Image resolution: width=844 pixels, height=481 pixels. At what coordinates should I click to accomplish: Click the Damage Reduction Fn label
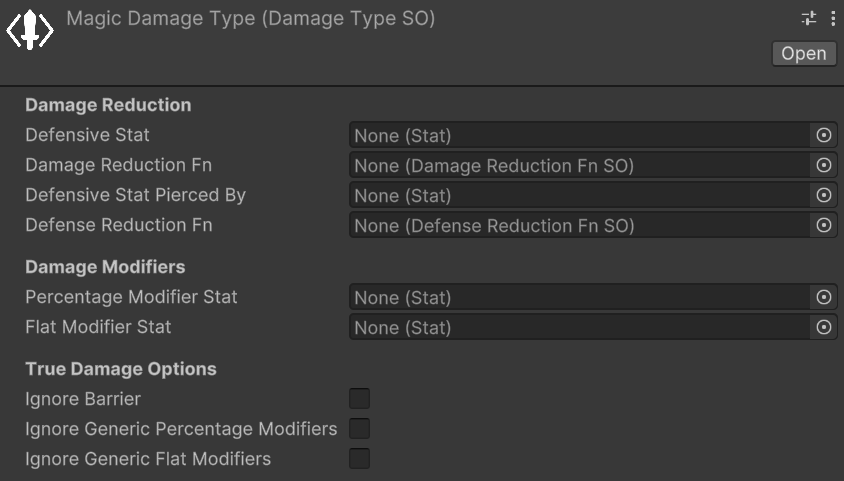(118, 165)
